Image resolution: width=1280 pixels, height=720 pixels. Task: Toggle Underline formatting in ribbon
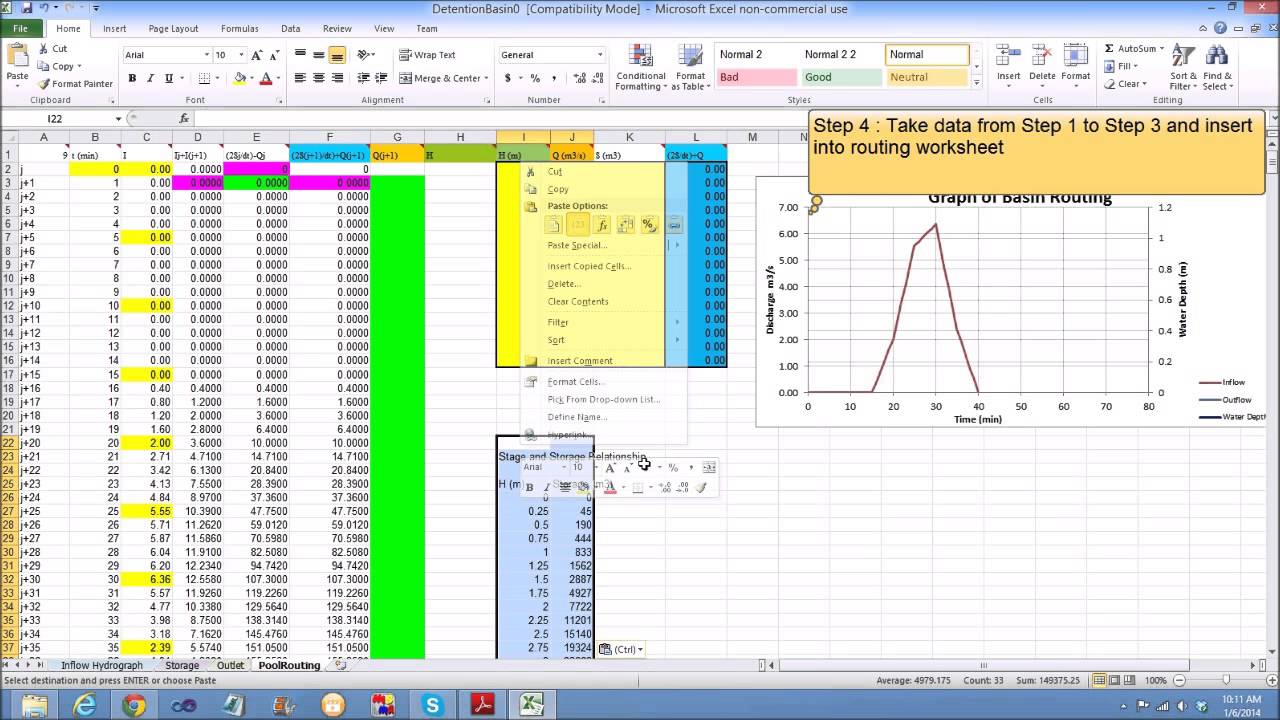coord(168,78)
